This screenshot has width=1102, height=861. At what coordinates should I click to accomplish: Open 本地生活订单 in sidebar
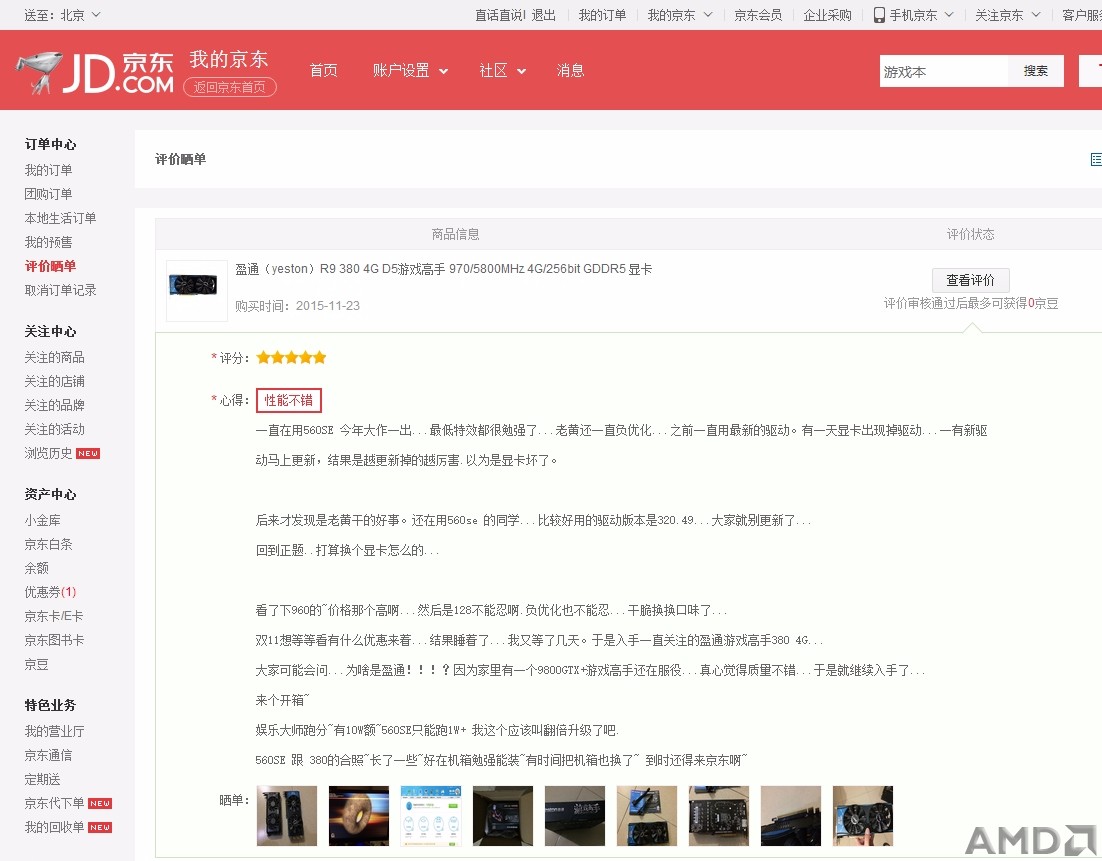[x=60, y=218]
